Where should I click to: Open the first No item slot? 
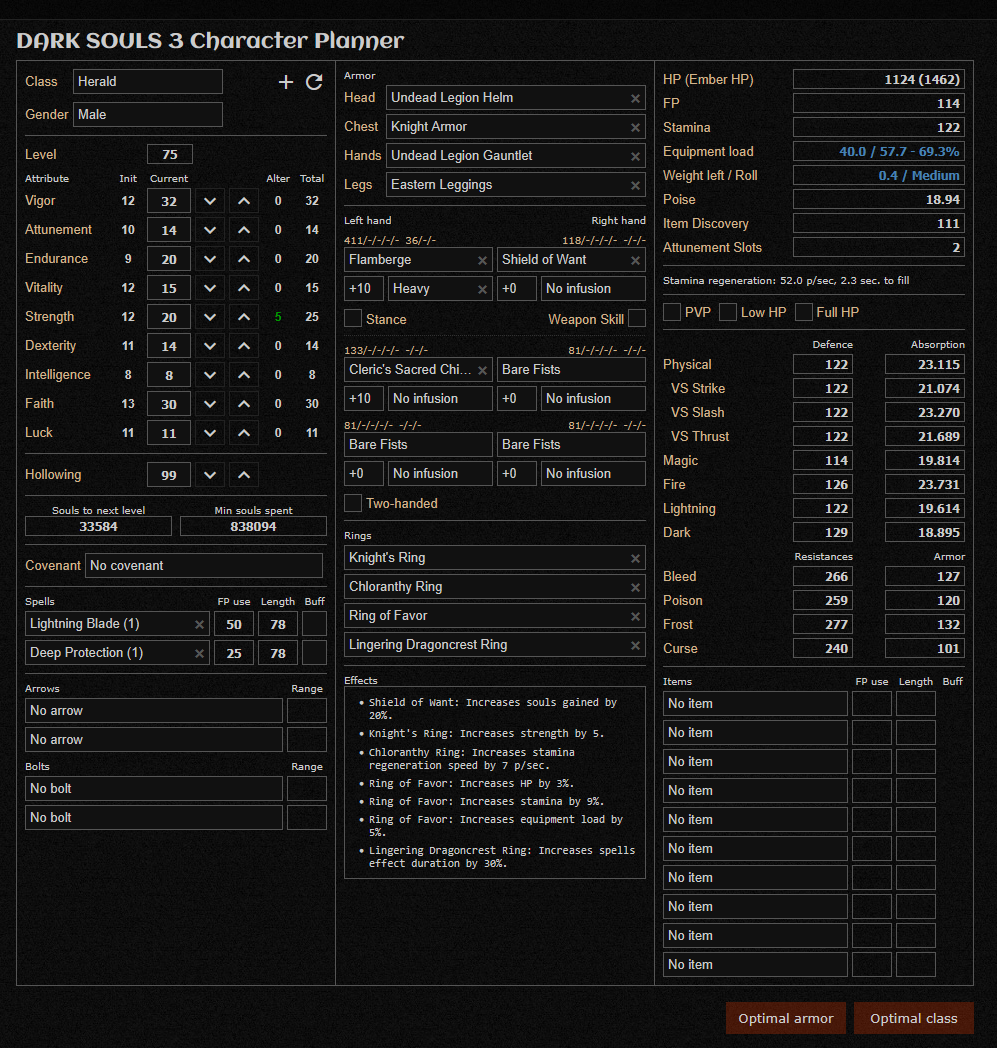pos(755,704)
